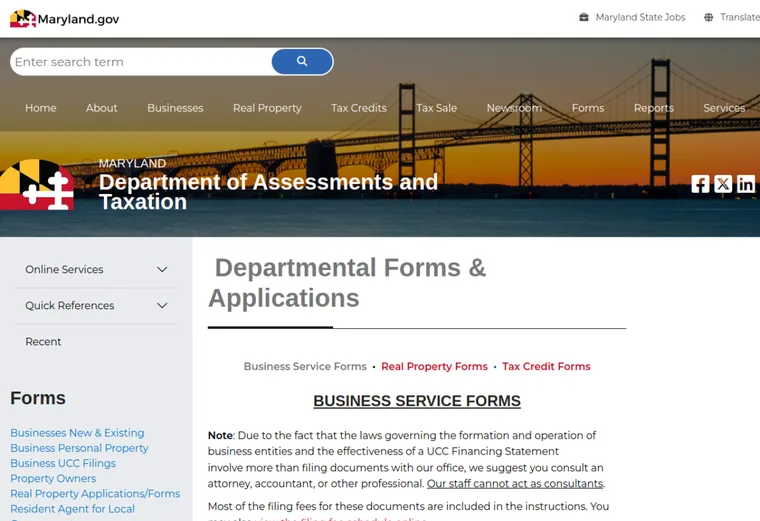The image size is (760, 521).
Task: Open the About navigation item
Action: point(101,108)
